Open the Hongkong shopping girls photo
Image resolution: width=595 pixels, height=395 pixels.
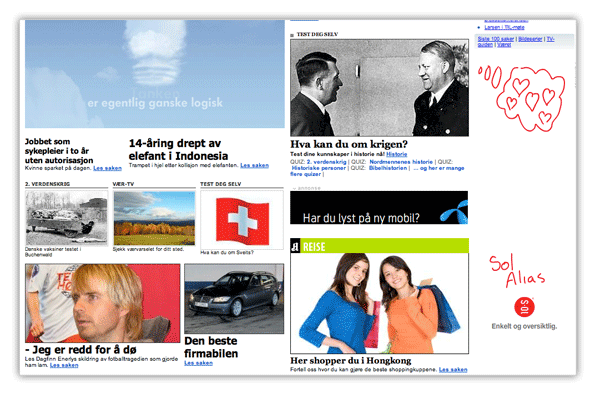click(379, 303)
